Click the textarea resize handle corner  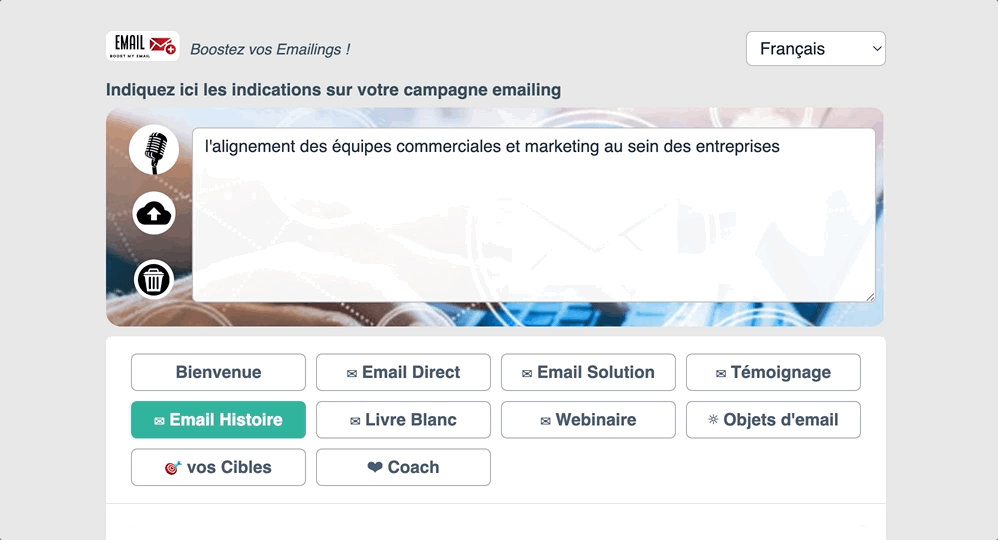pyautogui.click(x=870, y=297)
